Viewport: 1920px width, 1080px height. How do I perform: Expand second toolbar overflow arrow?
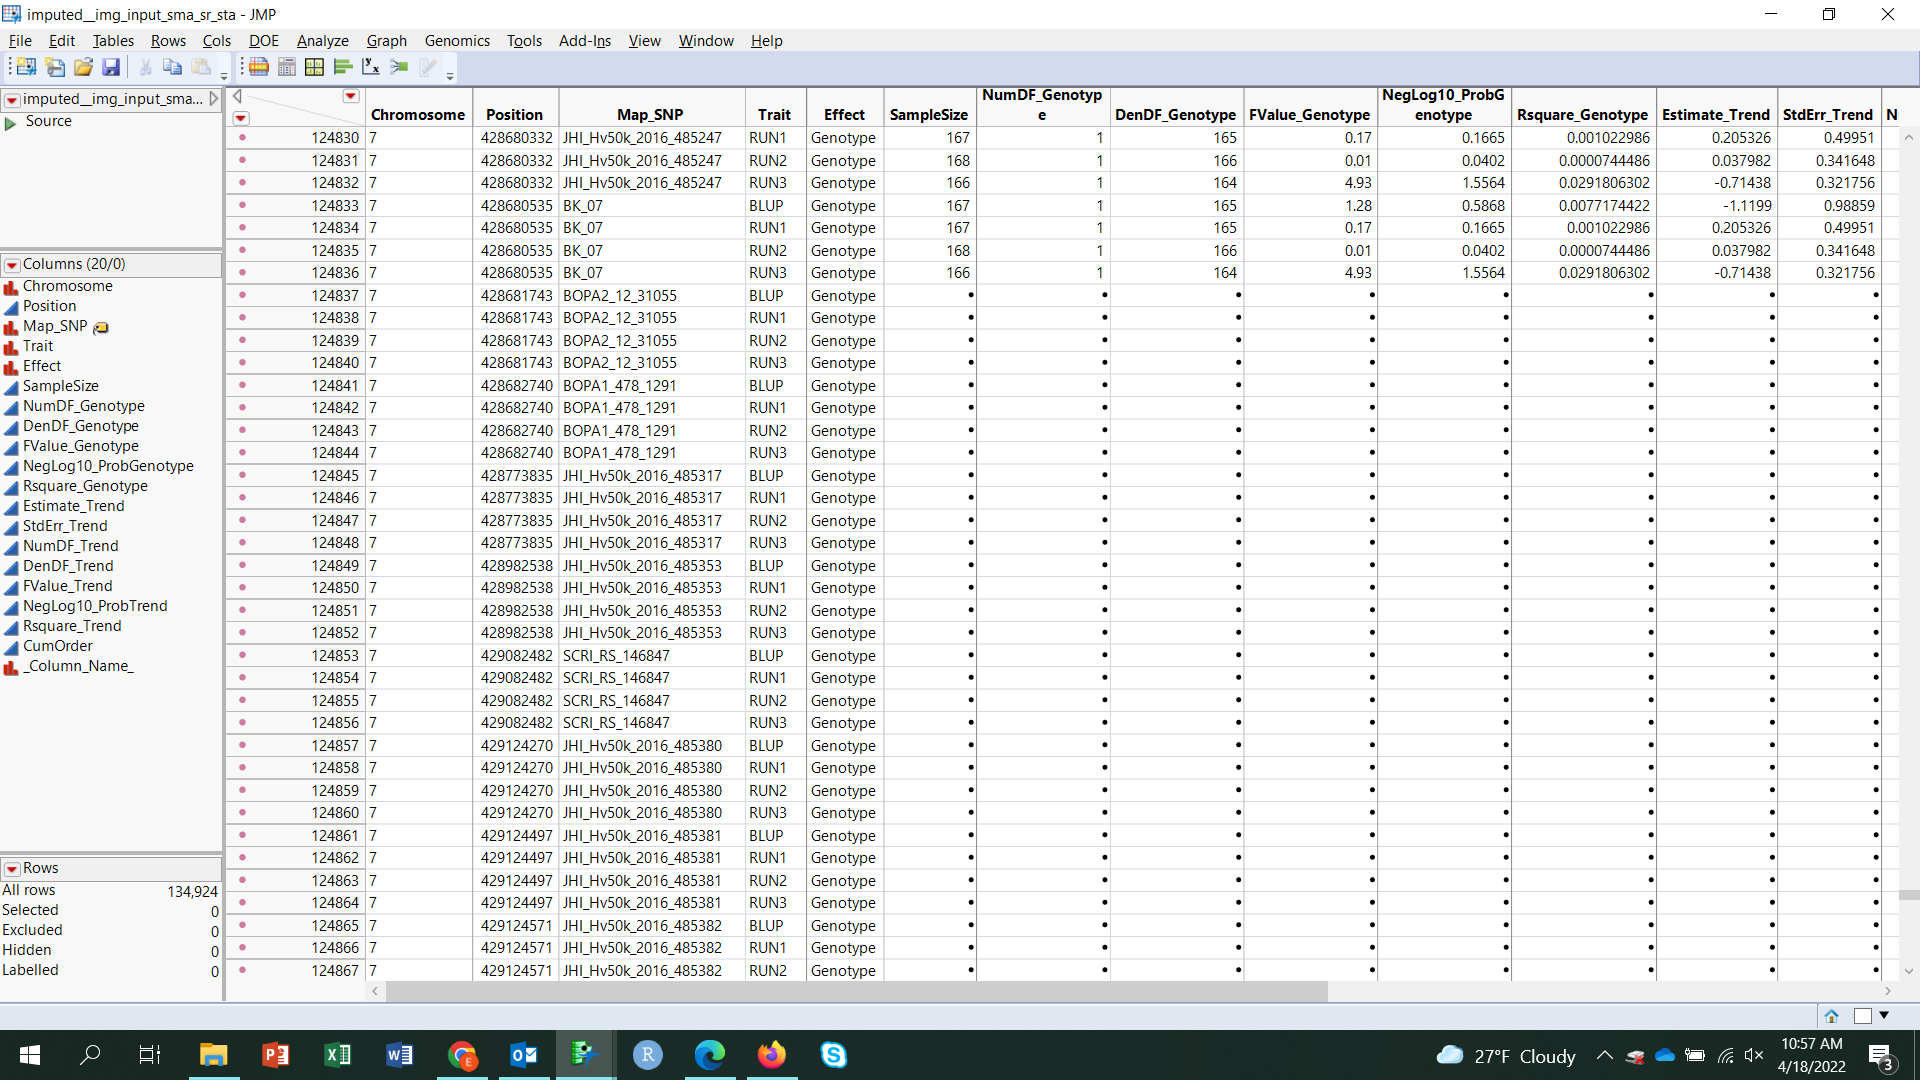450,75
